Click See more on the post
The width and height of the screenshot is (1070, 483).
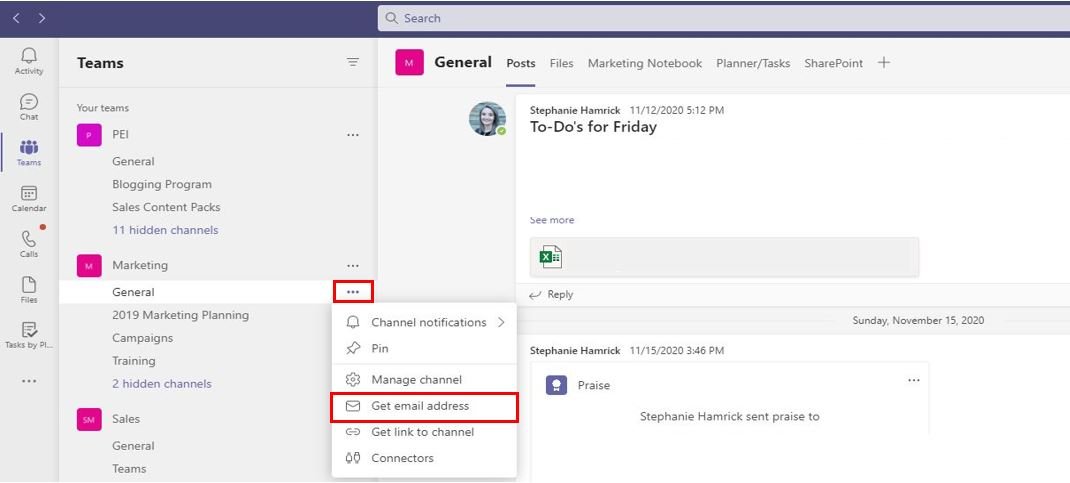click(x=551, y=220)
